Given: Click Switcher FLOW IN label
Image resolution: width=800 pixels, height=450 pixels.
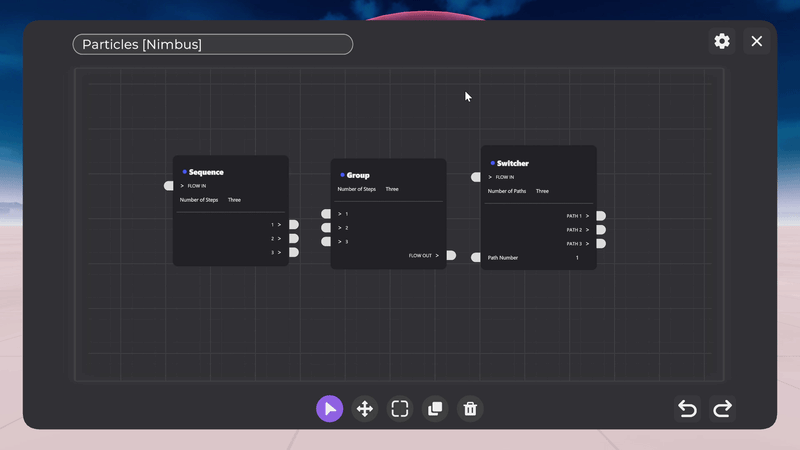Looking at the screenshot, I should [505, 178].
